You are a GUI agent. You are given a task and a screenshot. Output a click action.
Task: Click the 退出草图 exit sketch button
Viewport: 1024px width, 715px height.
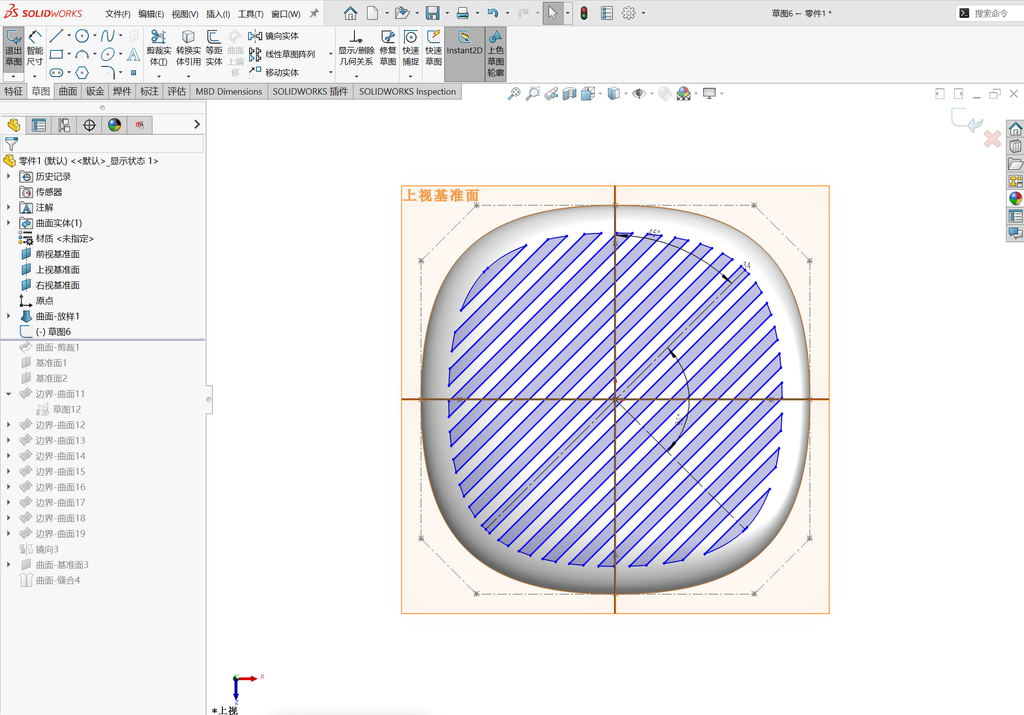pyautogui.click(x=13, y=48)
